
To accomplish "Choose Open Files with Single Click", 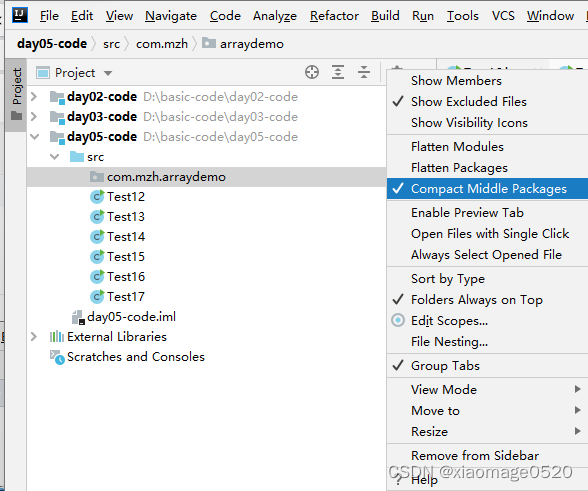I will (x=488, y=234).
